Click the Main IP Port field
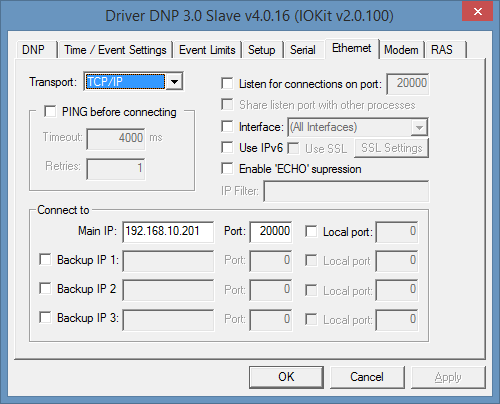 (x=271, y=232)
